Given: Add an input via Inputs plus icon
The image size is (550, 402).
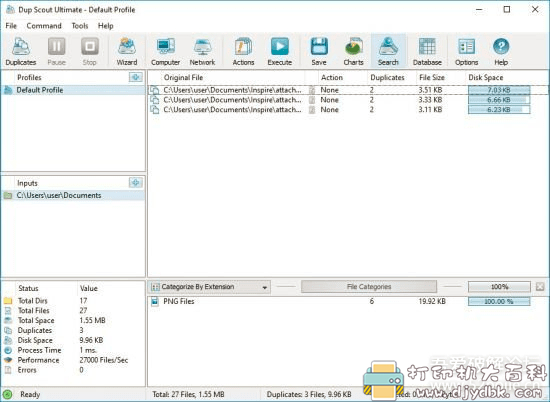Looking at the screenshot, I should (x=135, y=182).
